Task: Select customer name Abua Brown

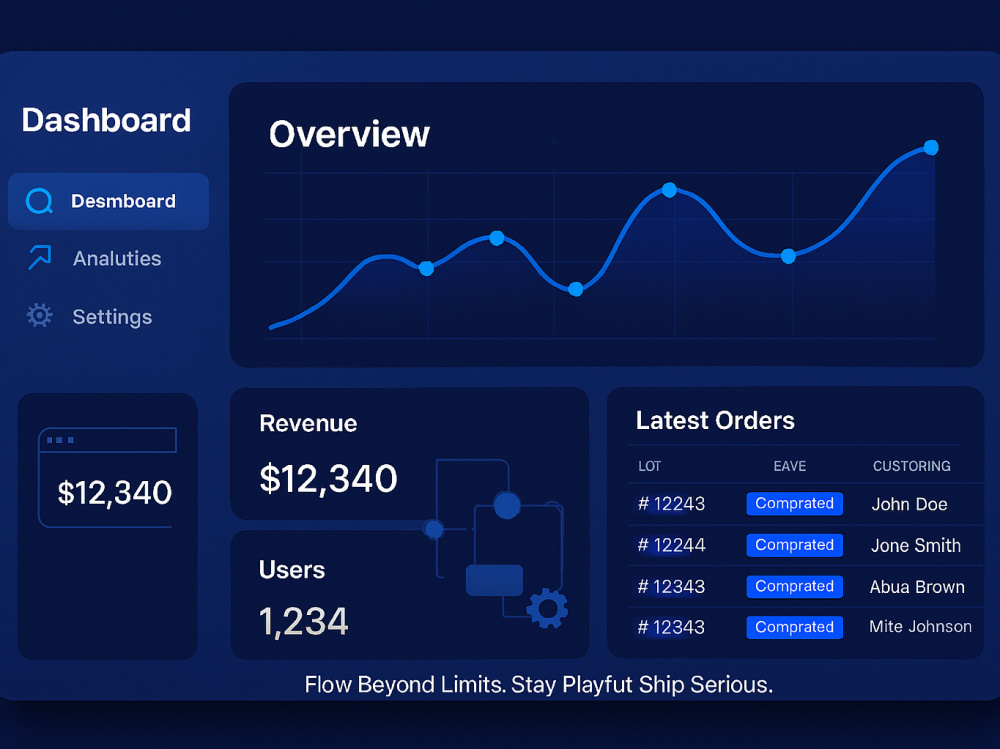Action: pyautogui.click(x=917, y=587)
